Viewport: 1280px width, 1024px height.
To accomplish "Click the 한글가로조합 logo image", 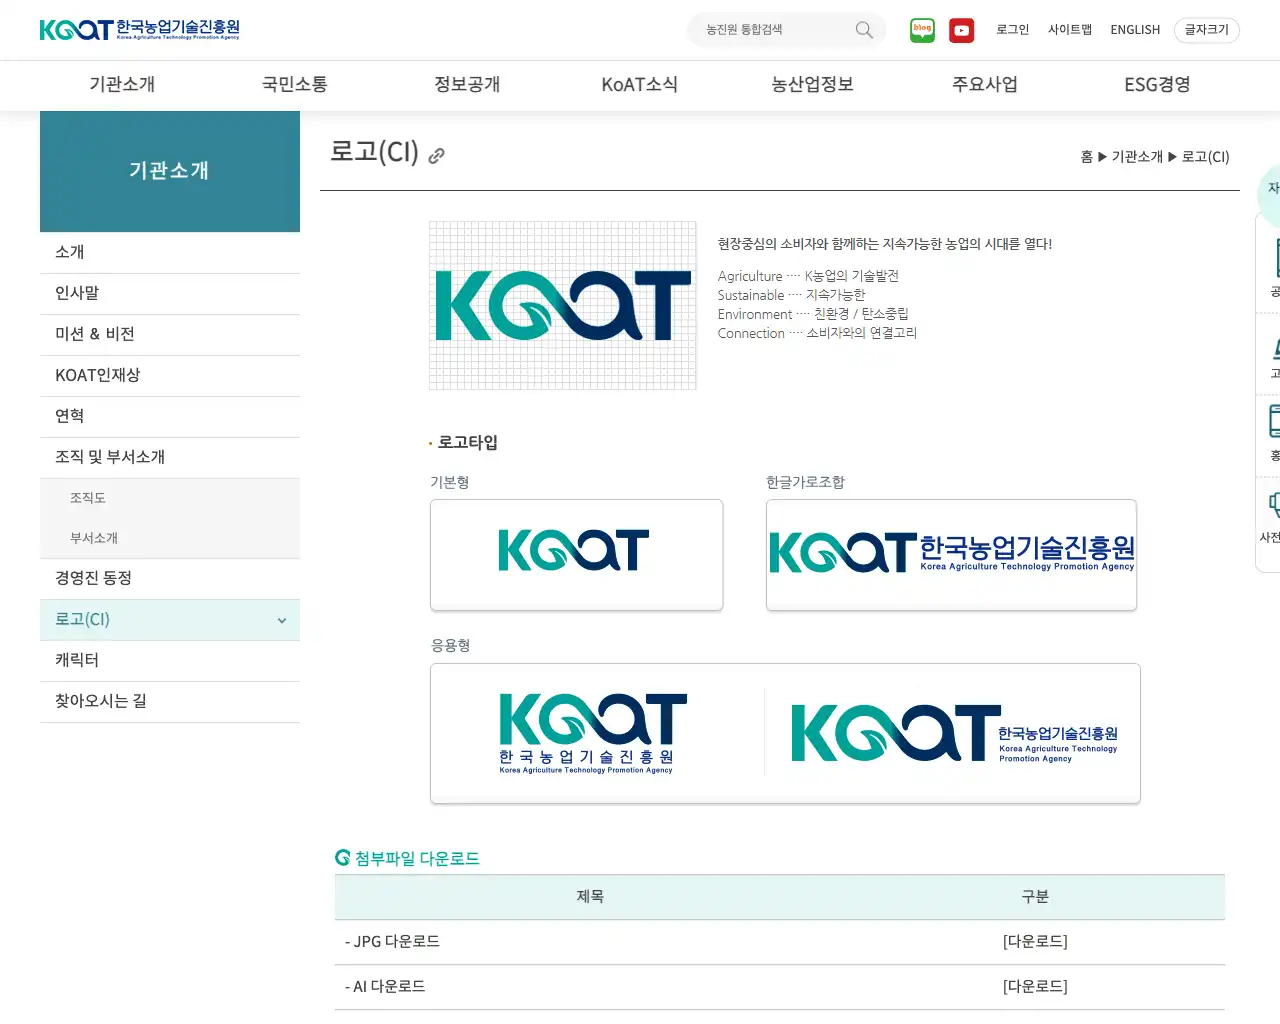I will 951,555.
